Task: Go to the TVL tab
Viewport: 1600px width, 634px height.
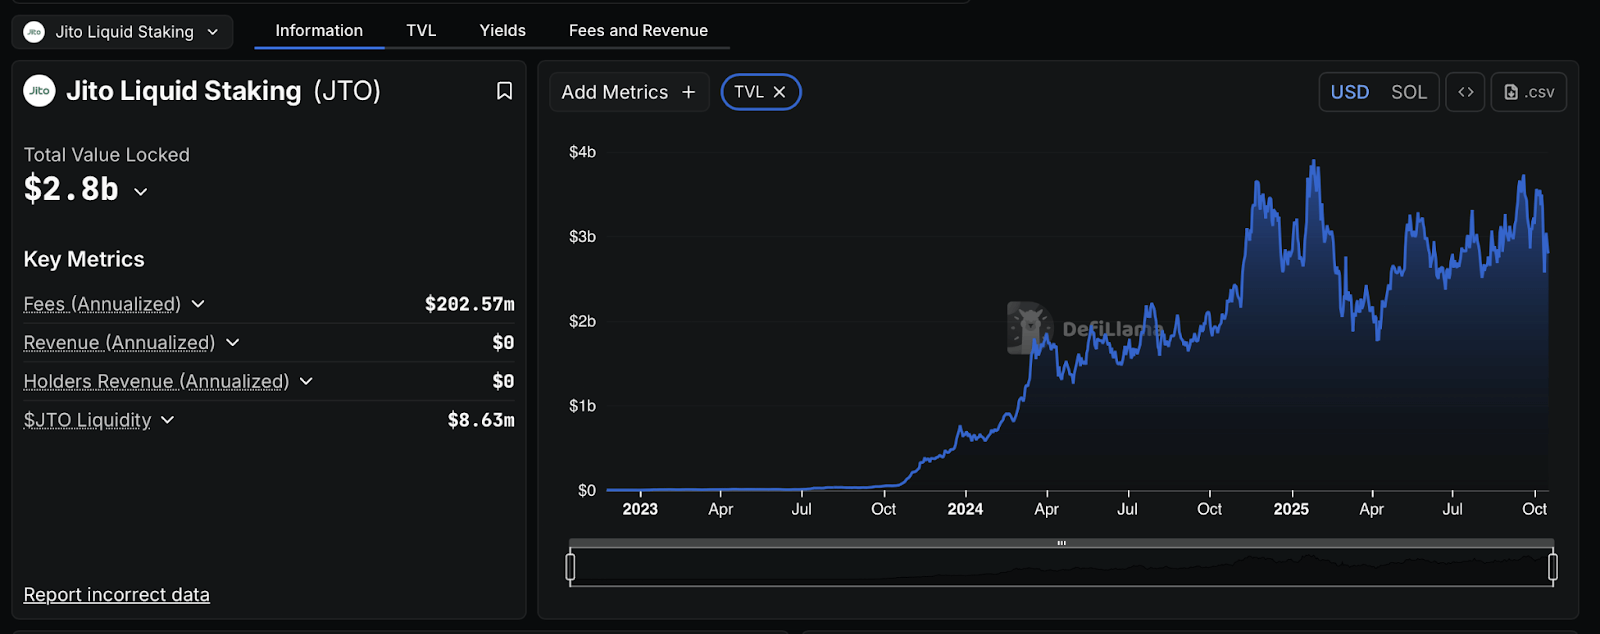Action: click(x=421, y=31)
